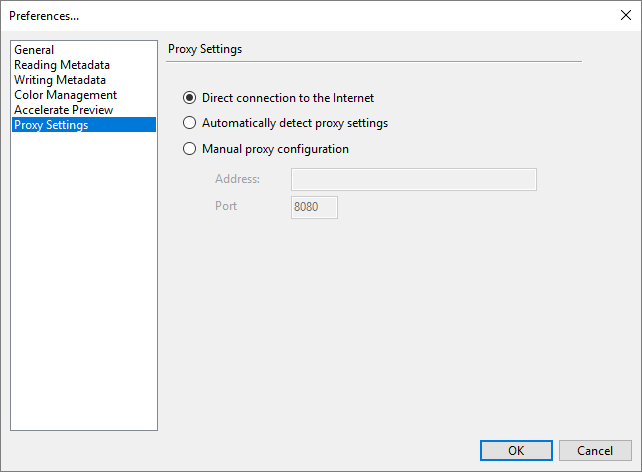Viewport: 642px width, 472px height.
Task: Choose the Manual proxy configuration radio button
Action: pyautogui.click(x=190, y=150)
